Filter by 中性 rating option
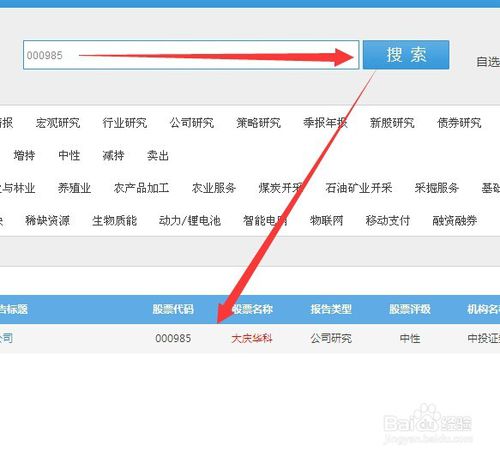The image size is (500, 457). [x=69, y=155]
